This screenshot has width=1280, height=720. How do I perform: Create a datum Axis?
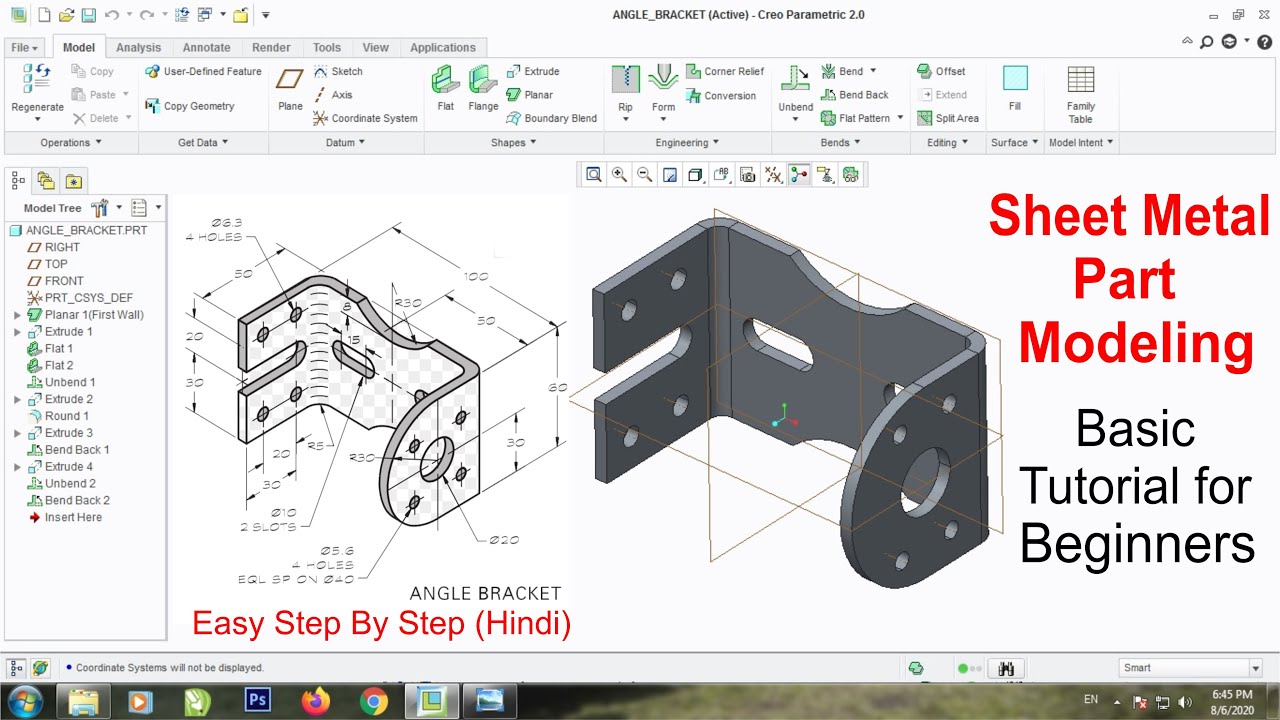point(333,95)
